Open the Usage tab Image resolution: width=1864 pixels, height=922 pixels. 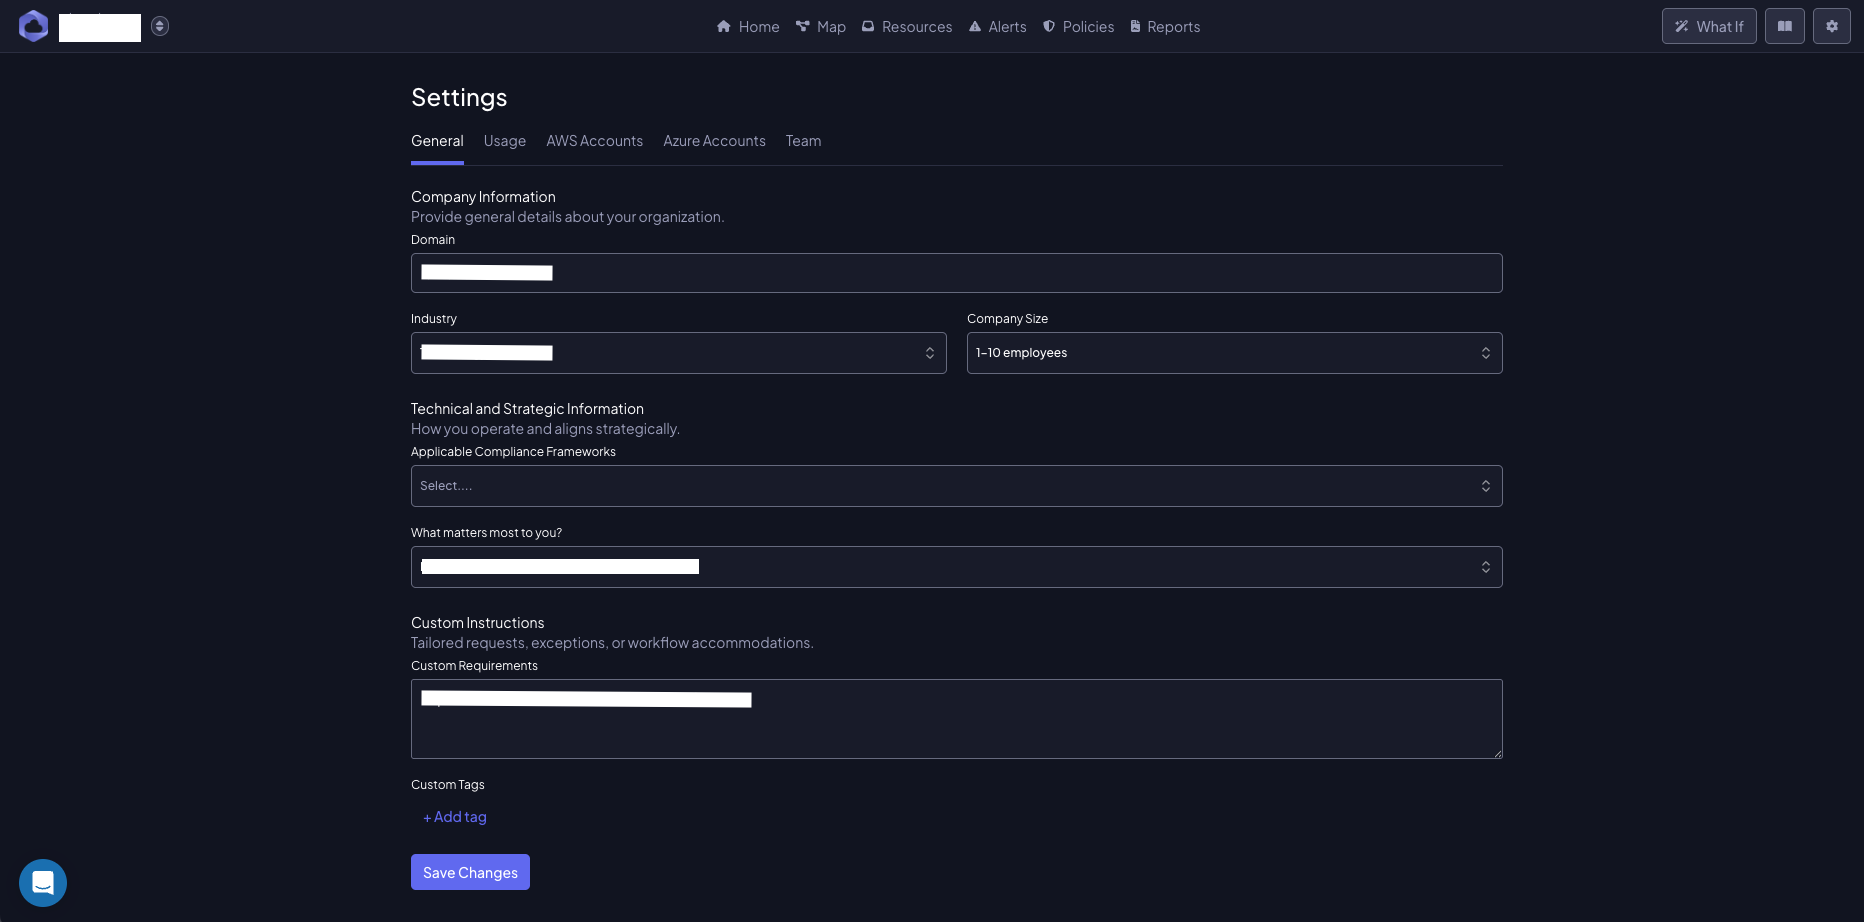tap(504, 141)
